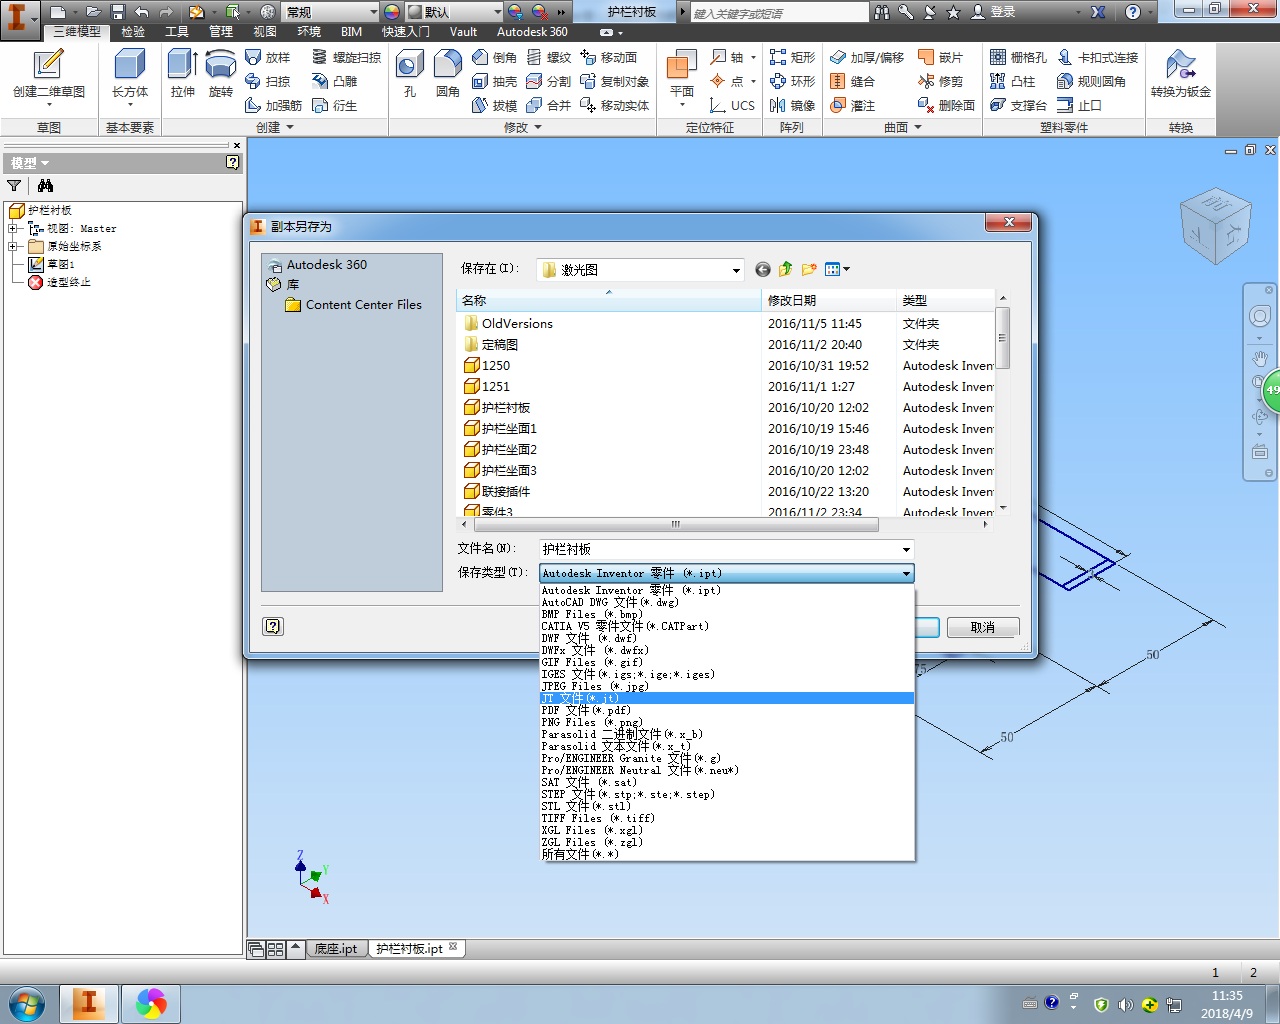Choose the Thicken/Offset (加厚/偏移) tool
Viewport: 1280px width, 1024px height.
tap(867, 57)
